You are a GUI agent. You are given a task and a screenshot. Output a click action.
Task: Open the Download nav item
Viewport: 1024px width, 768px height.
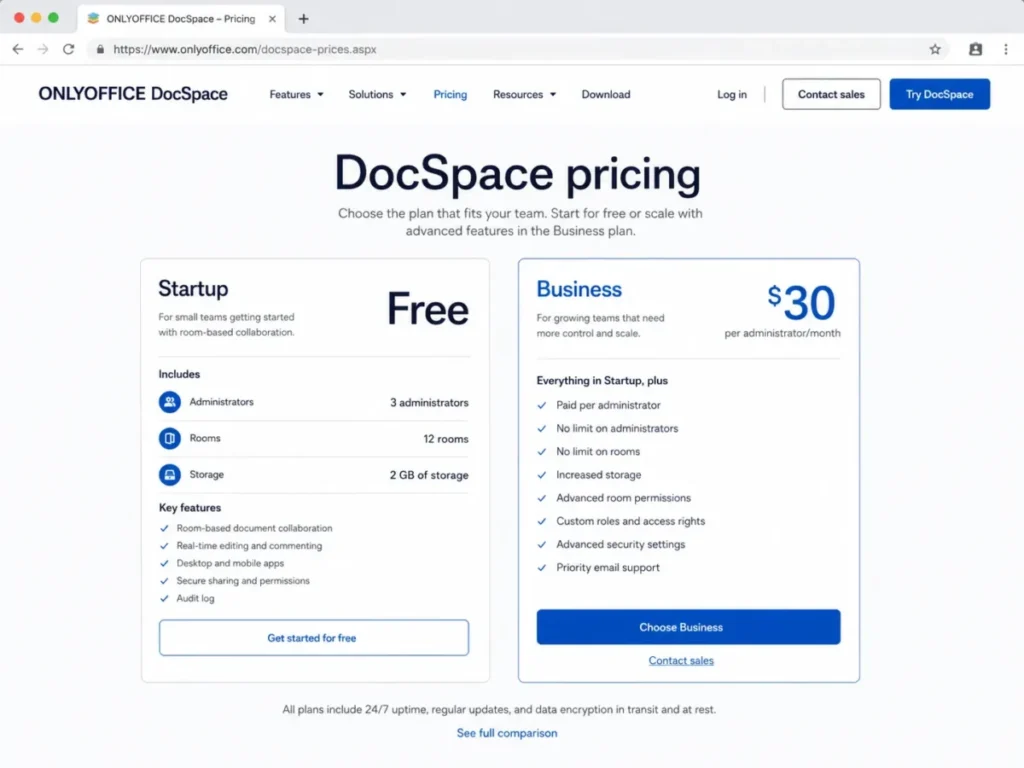coord(606,94)
